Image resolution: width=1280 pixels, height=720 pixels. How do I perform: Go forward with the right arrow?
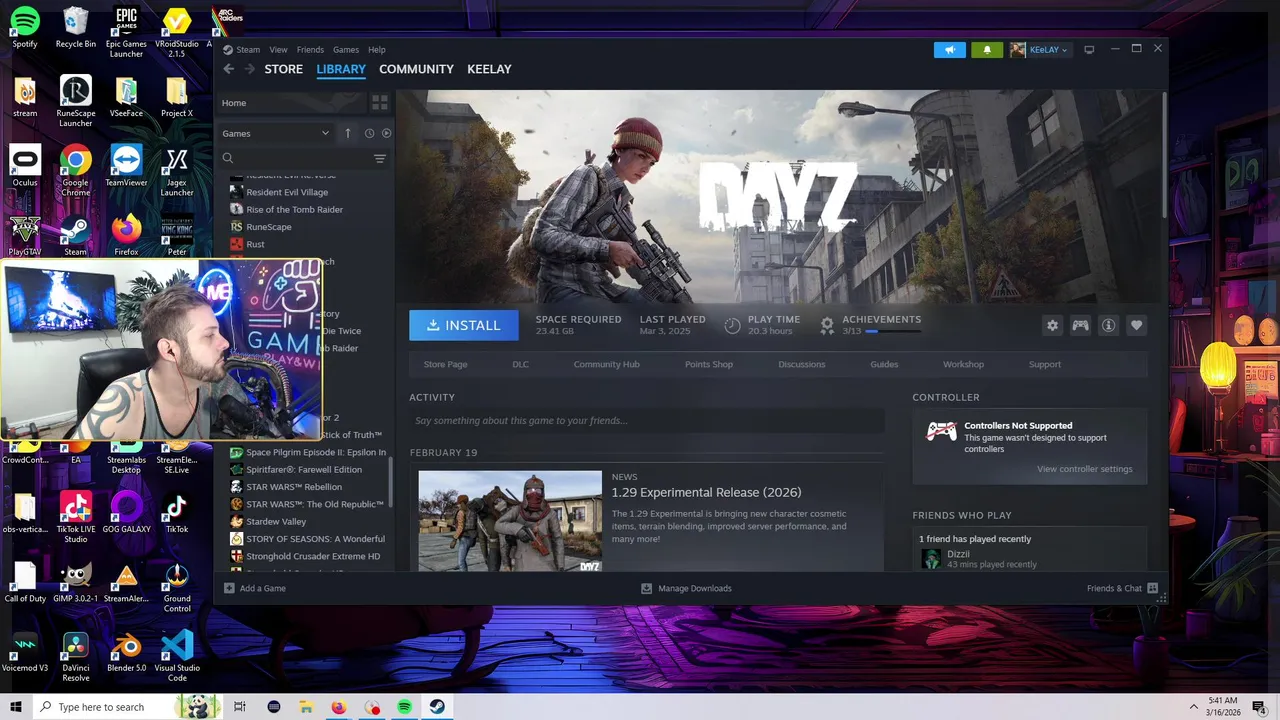pos(248,69)
